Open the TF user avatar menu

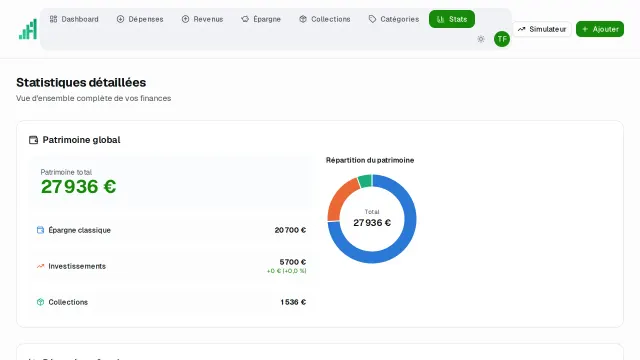coord(502,39)
